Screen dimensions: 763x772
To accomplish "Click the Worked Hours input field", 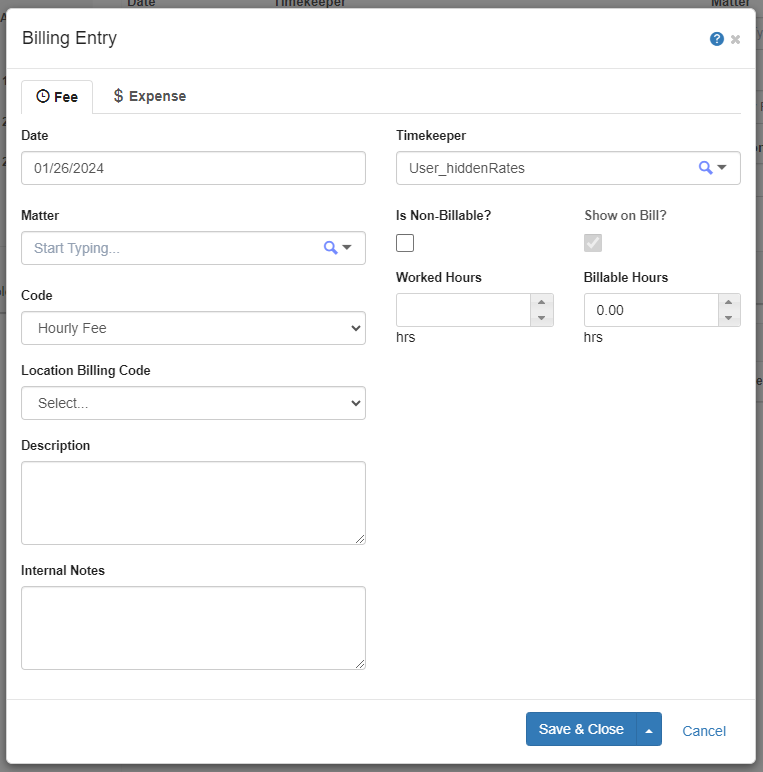I will pyautogui.click(x=463, y=310).
